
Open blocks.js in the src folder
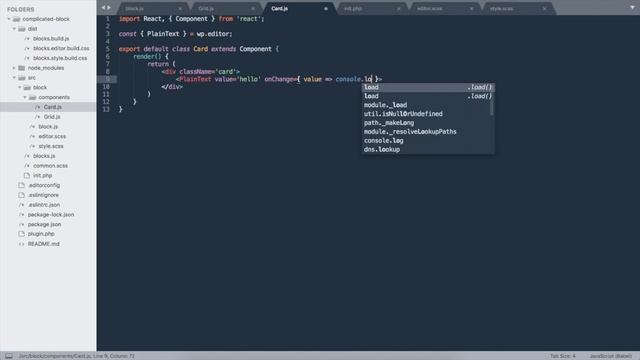pos(44,156)
